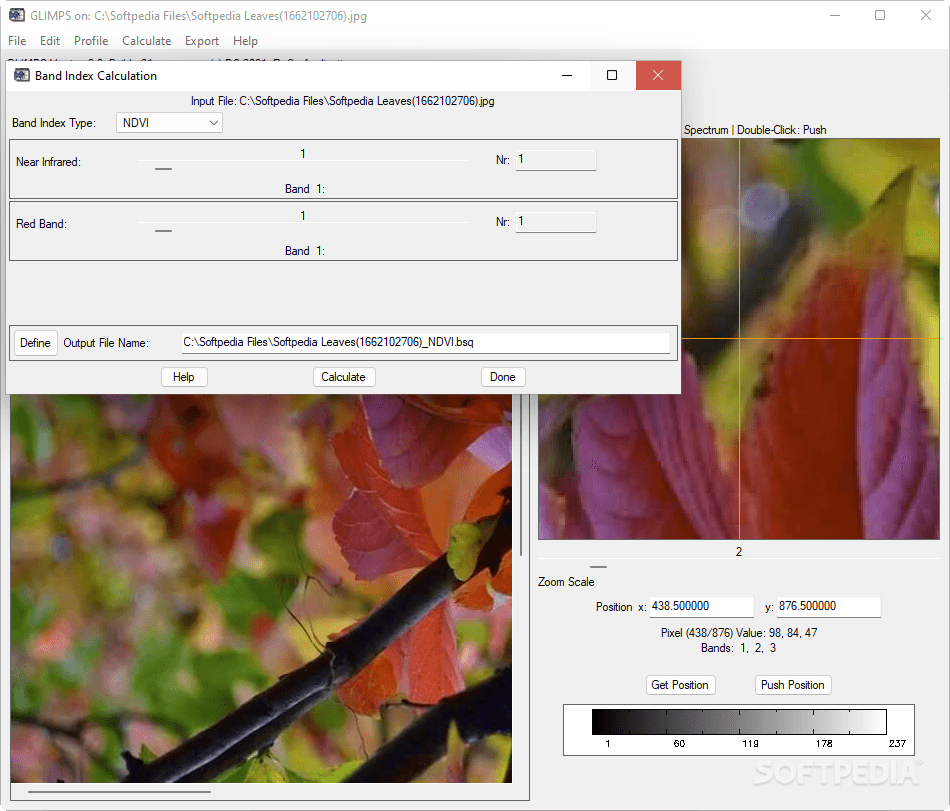
Task: Expand the Band Index Type dropdown
Action: click(x=169, y=123)
